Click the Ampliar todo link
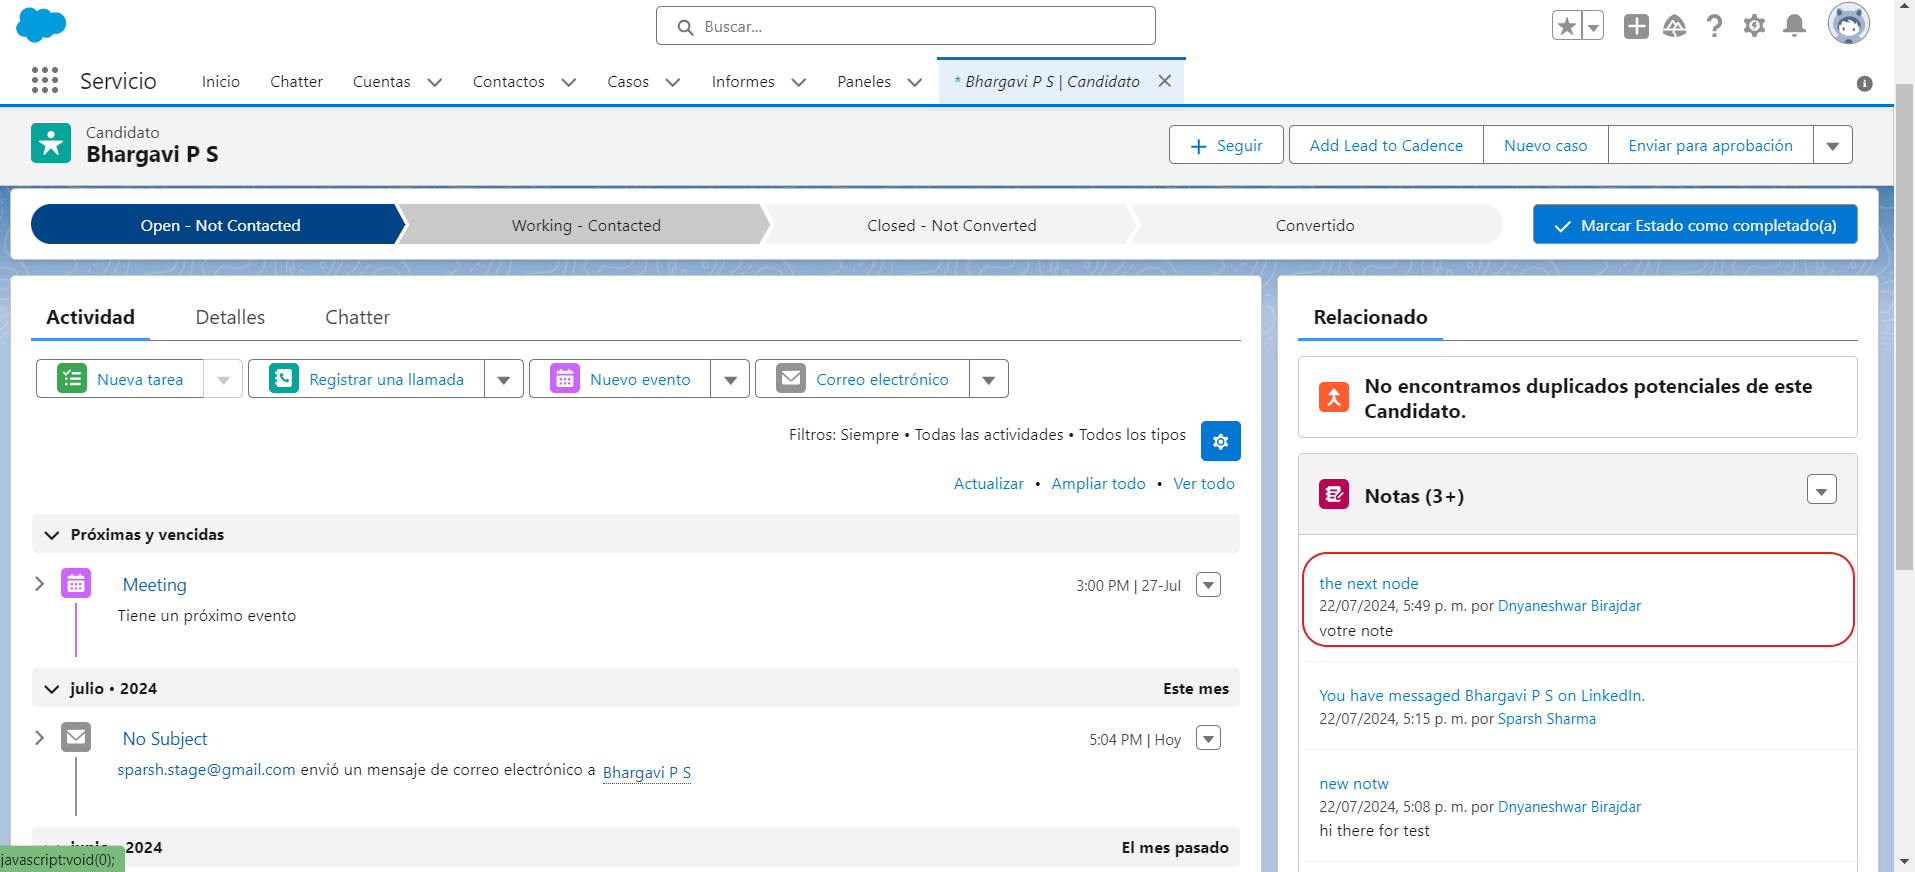The height and width of the screenshot is (872, 1915). click(1098, 484)
